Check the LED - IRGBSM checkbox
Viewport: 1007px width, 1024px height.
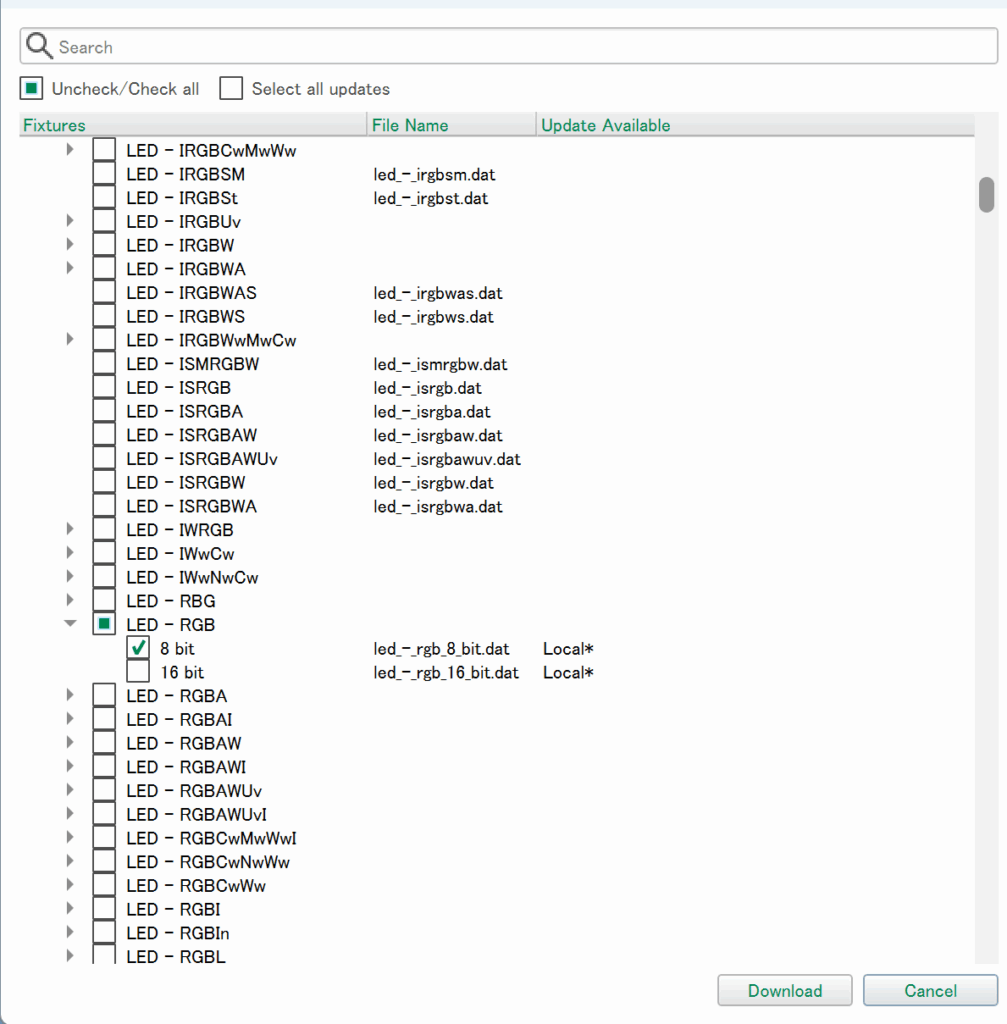pyautogui.click(x=104, y=174)
